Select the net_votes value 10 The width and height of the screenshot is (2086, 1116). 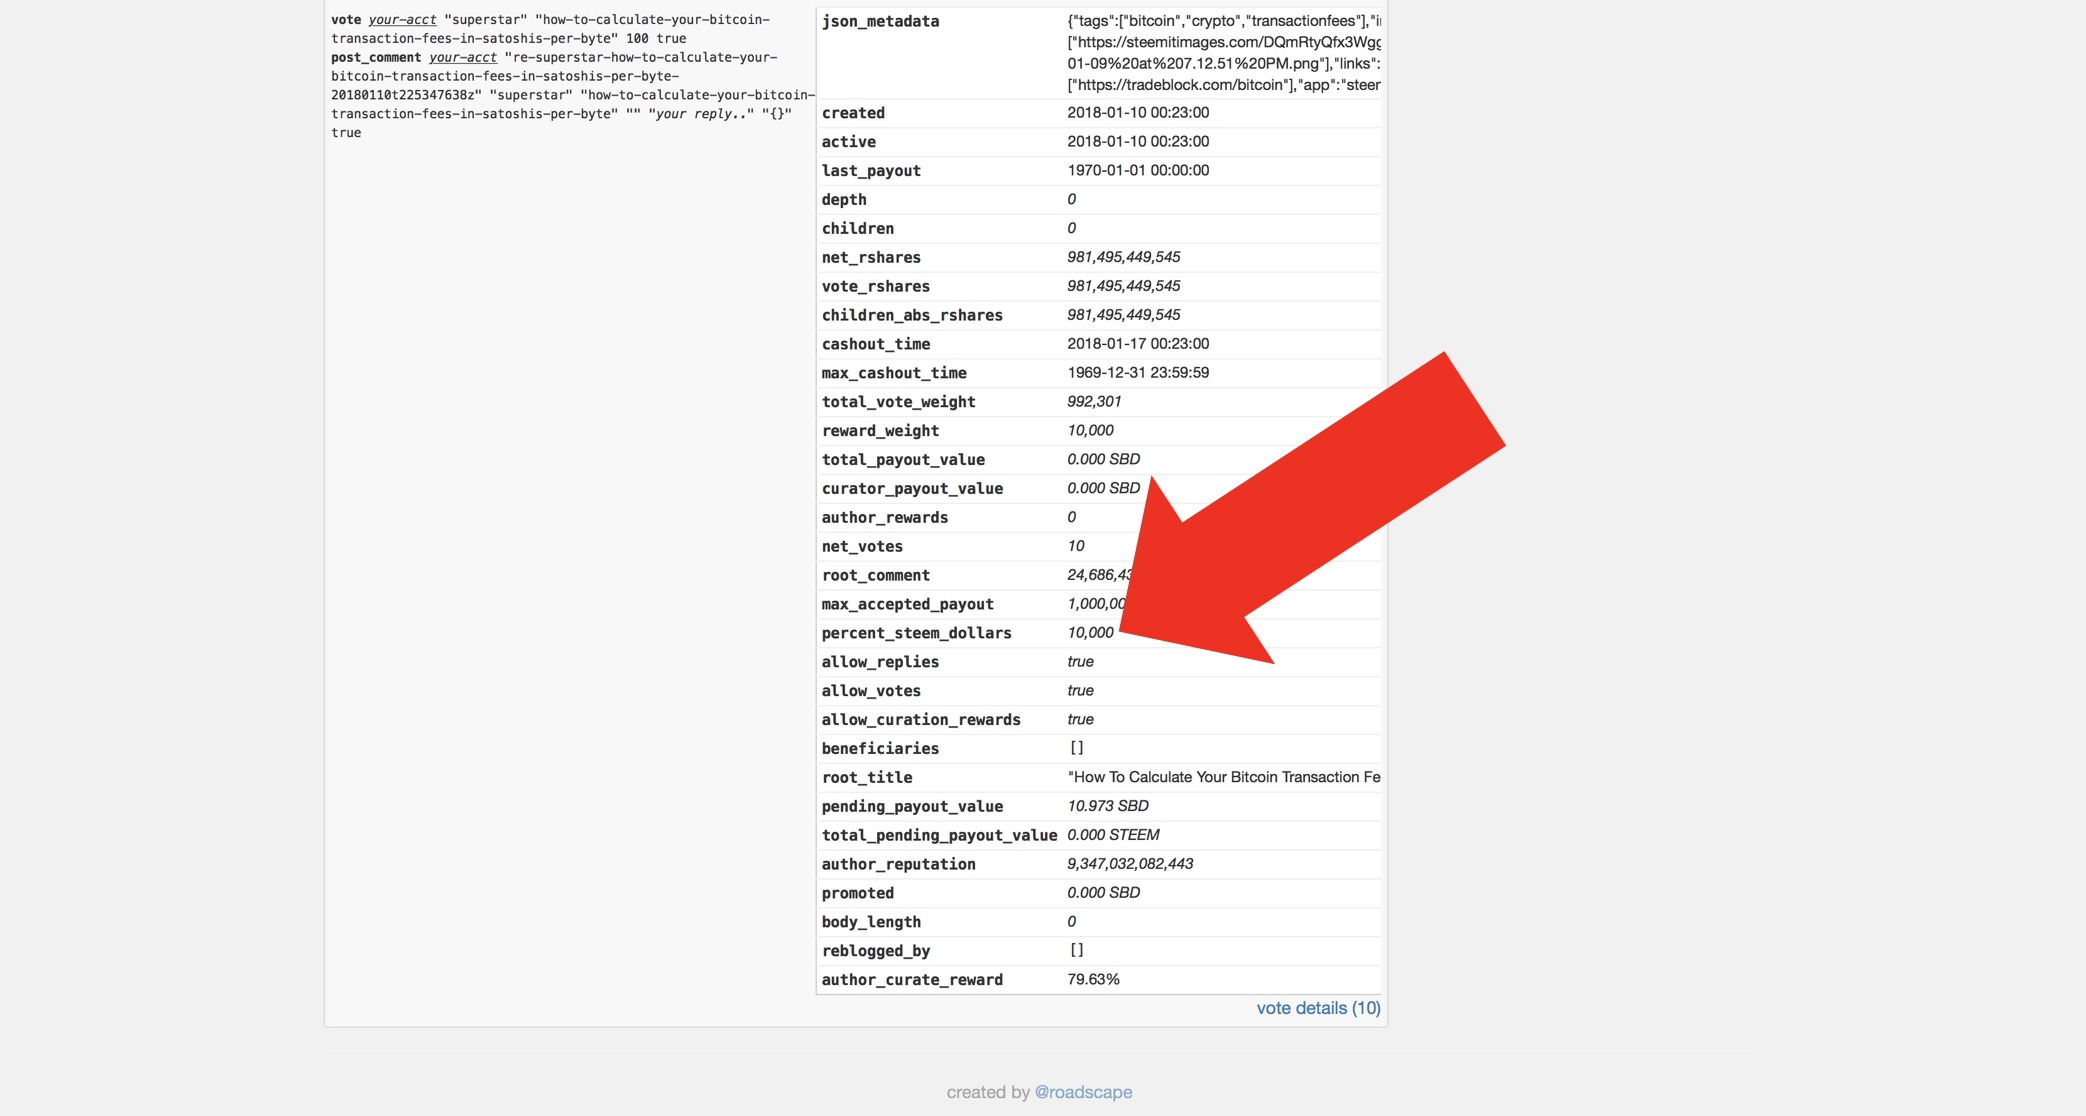[x=1075, y=546]
